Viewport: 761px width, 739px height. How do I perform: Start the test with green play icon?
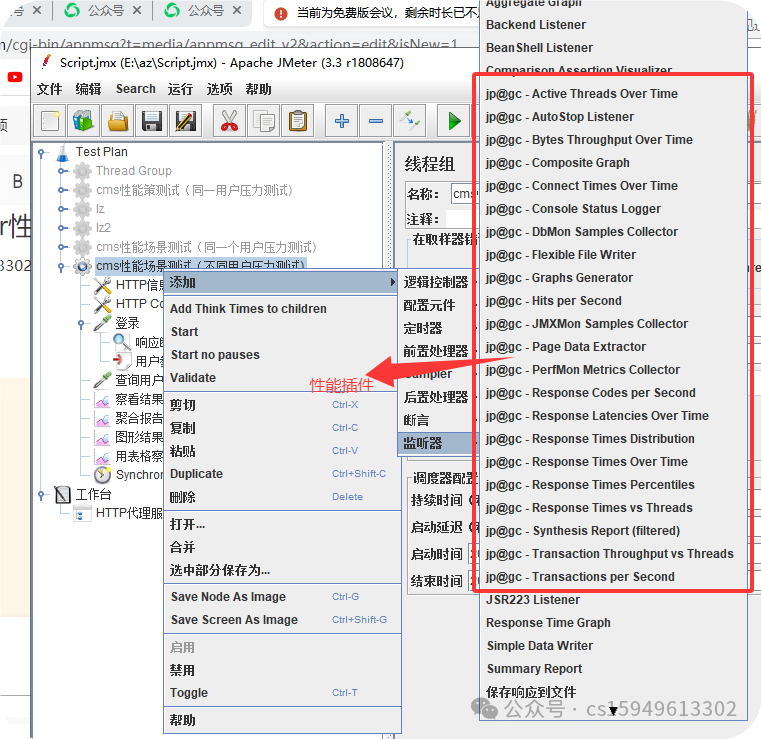454,121
